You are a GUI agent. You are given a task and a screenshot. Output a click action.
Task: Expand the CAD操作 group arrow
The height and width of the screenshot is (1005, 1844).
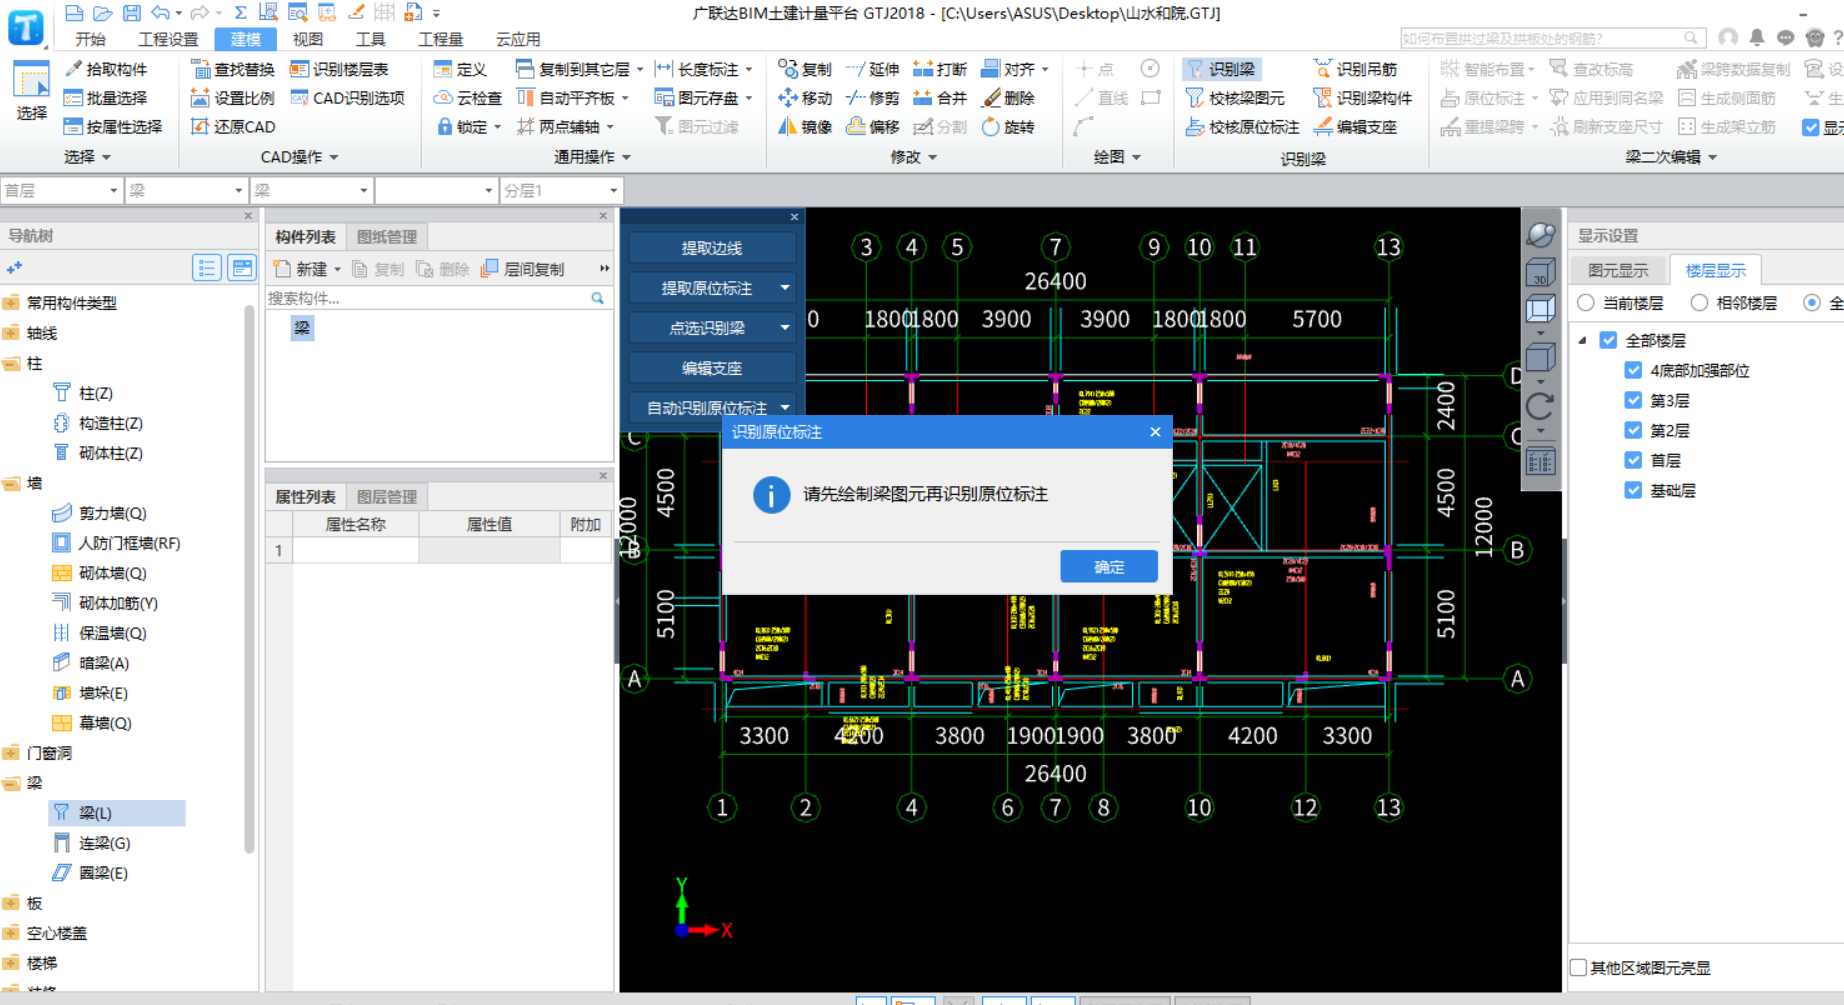click(x=334, y=157)
